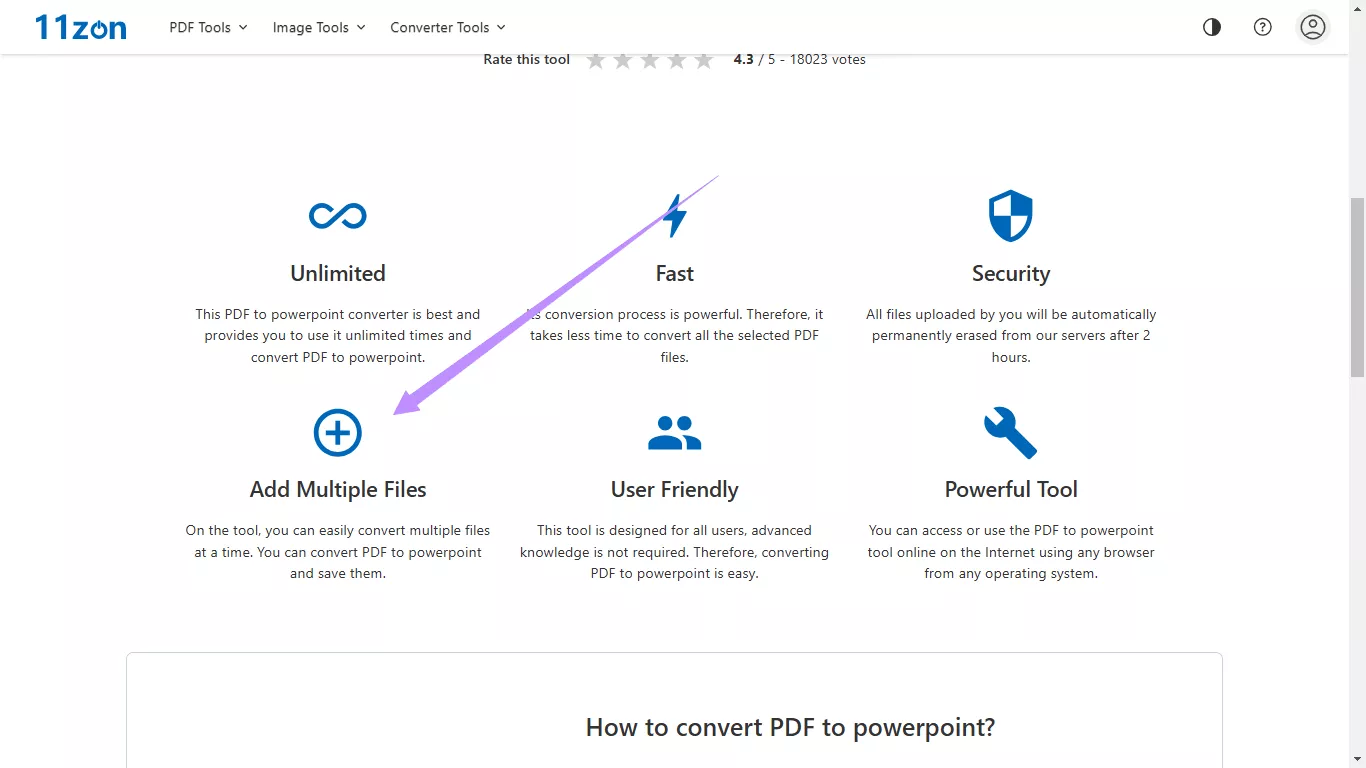
Task: Select PDF Tools in the navigation bar
Action: [x=200, y=27]
